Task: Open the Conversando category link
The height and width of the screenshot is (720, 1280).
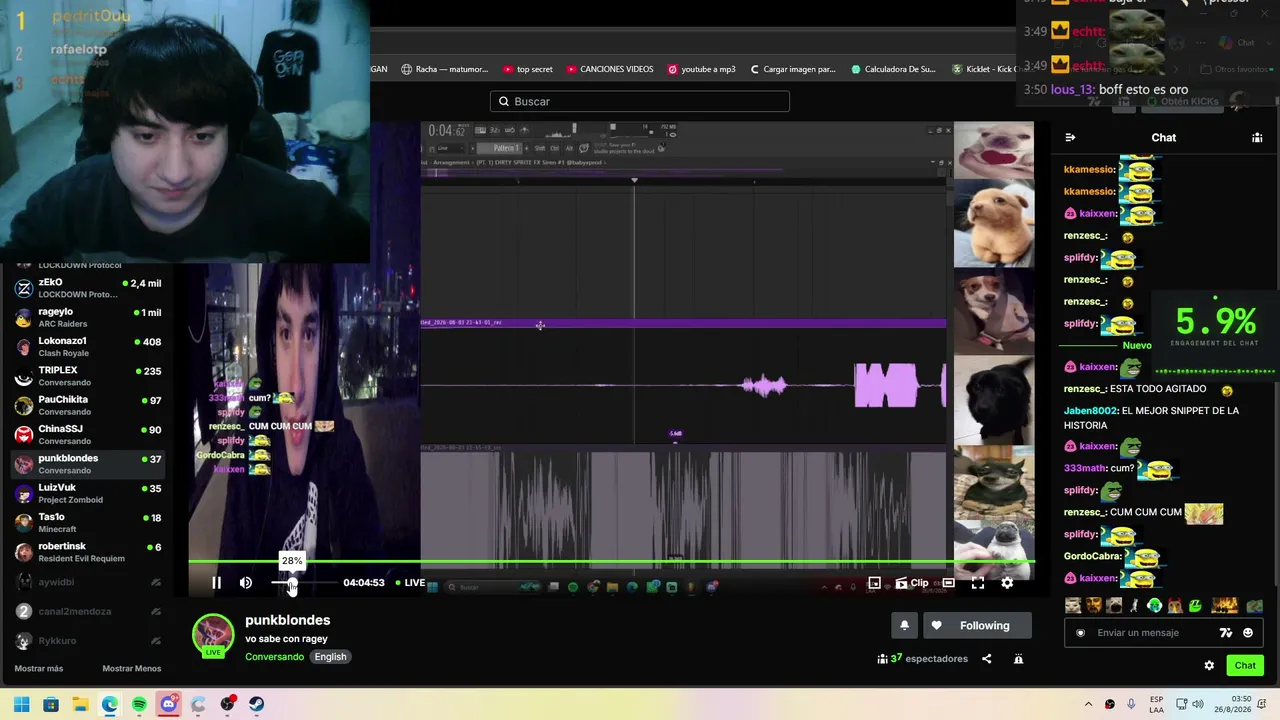Action: pos(274,657)
